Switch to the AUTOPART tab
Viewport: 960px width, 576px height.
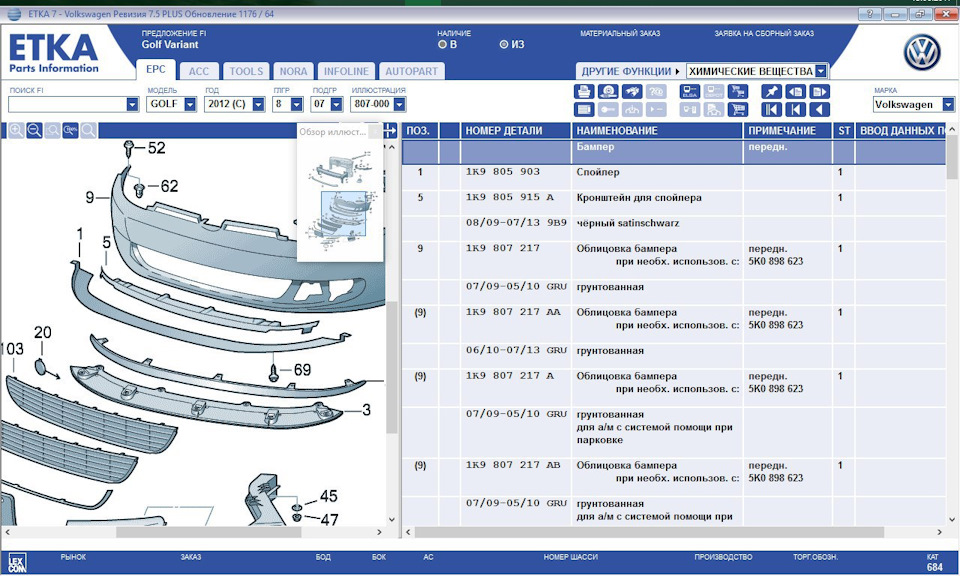411,71
